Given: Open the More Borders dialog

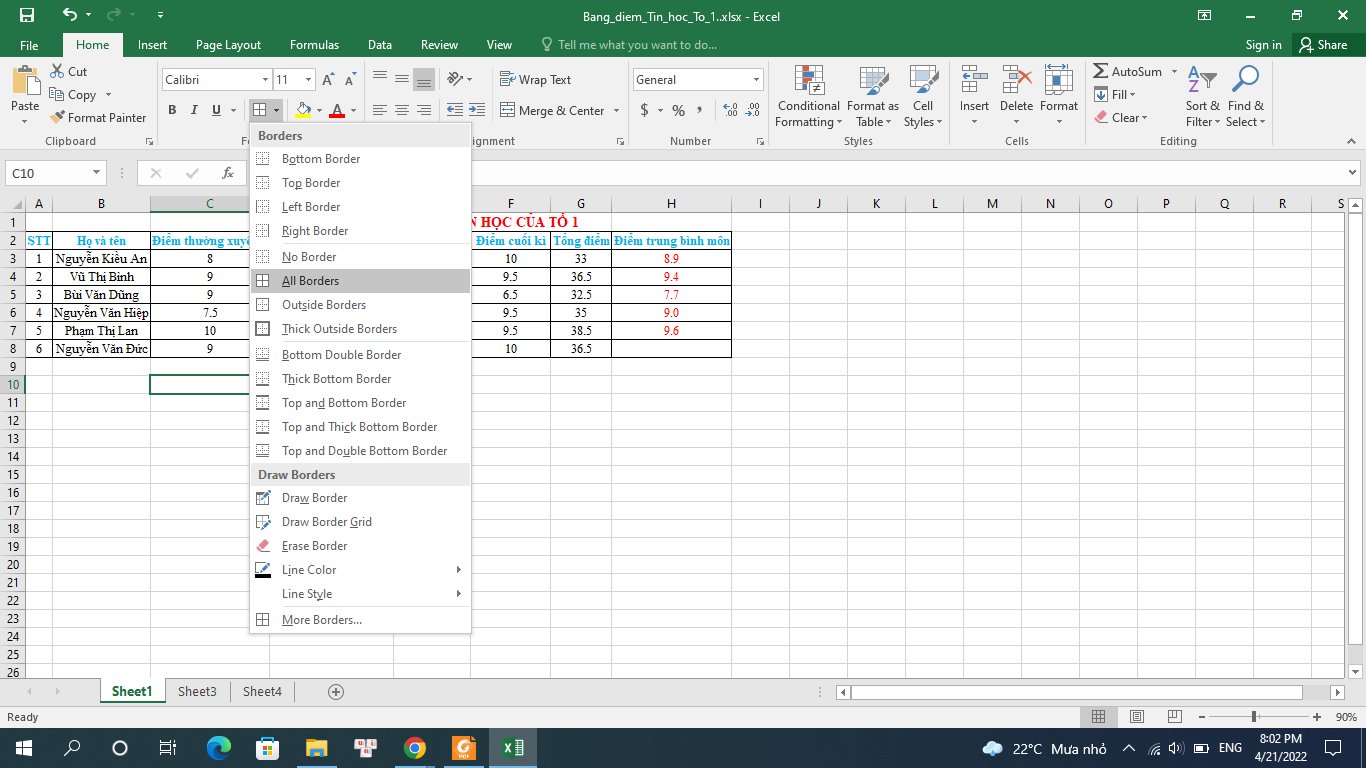Looking at the screenshot, I should pyautogui.click(x=321, y=620).
